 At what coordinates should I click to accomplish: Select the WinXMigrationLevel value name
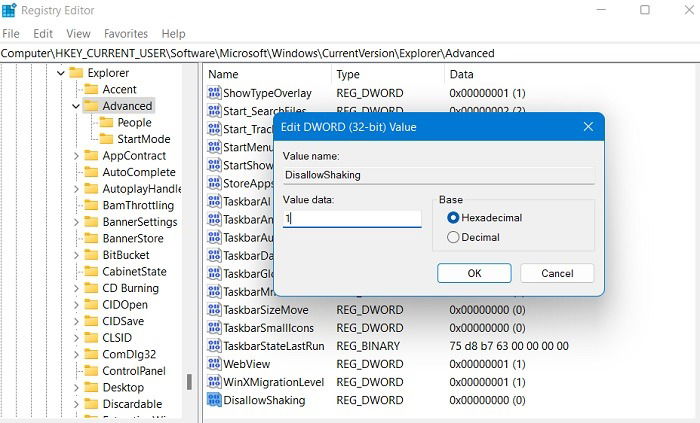[274, 382]
